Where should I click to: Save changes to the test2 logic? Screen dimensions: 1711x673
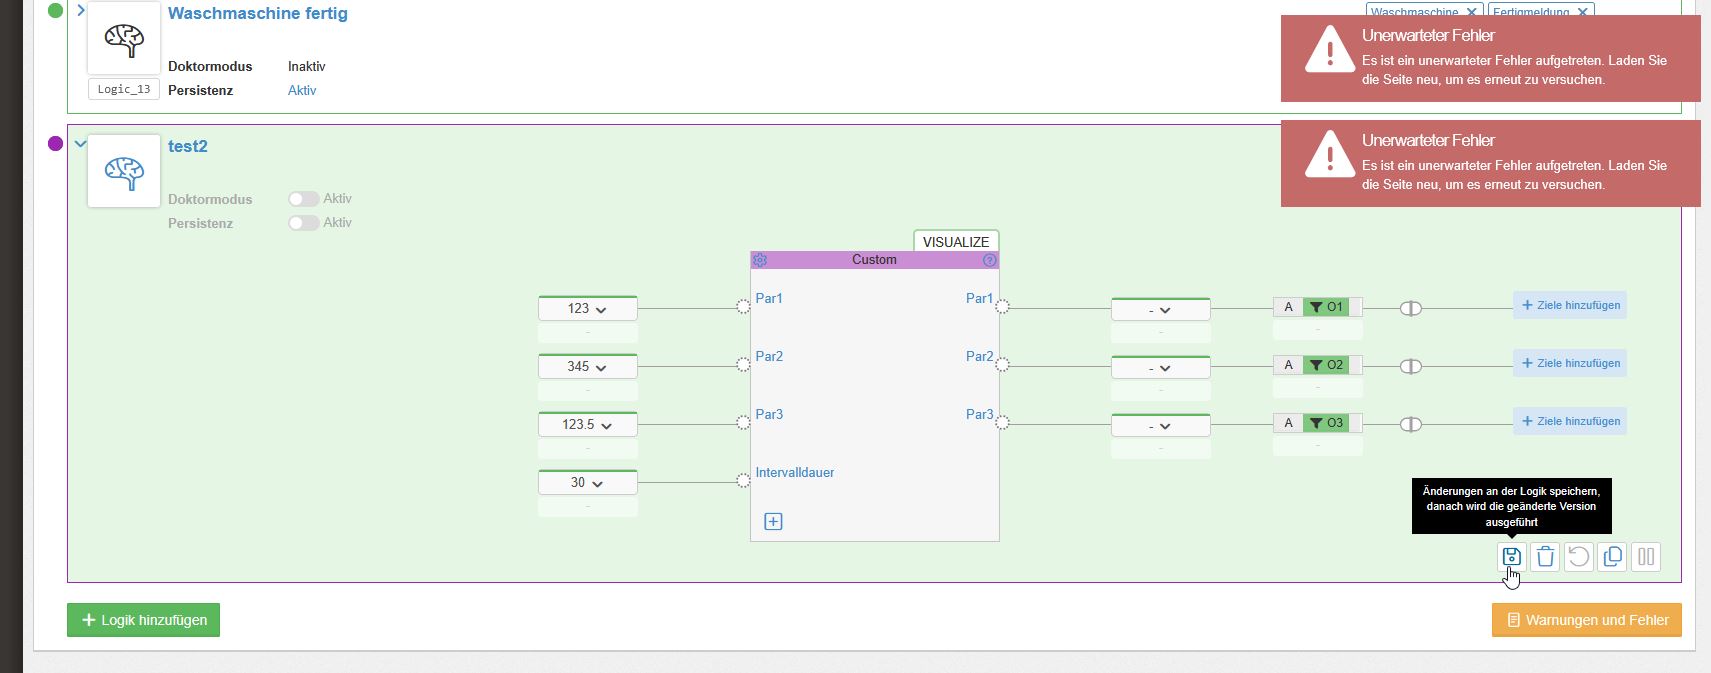click(1511, 557)
